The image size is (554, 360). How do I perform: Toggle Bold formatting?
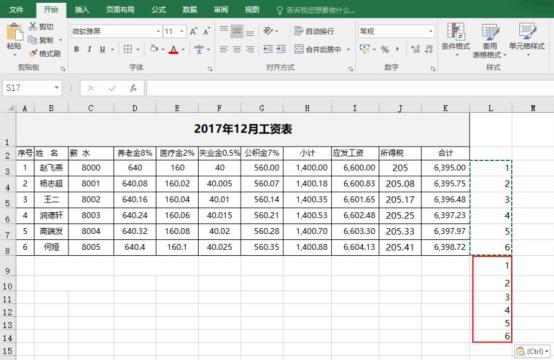pos(76,49)
